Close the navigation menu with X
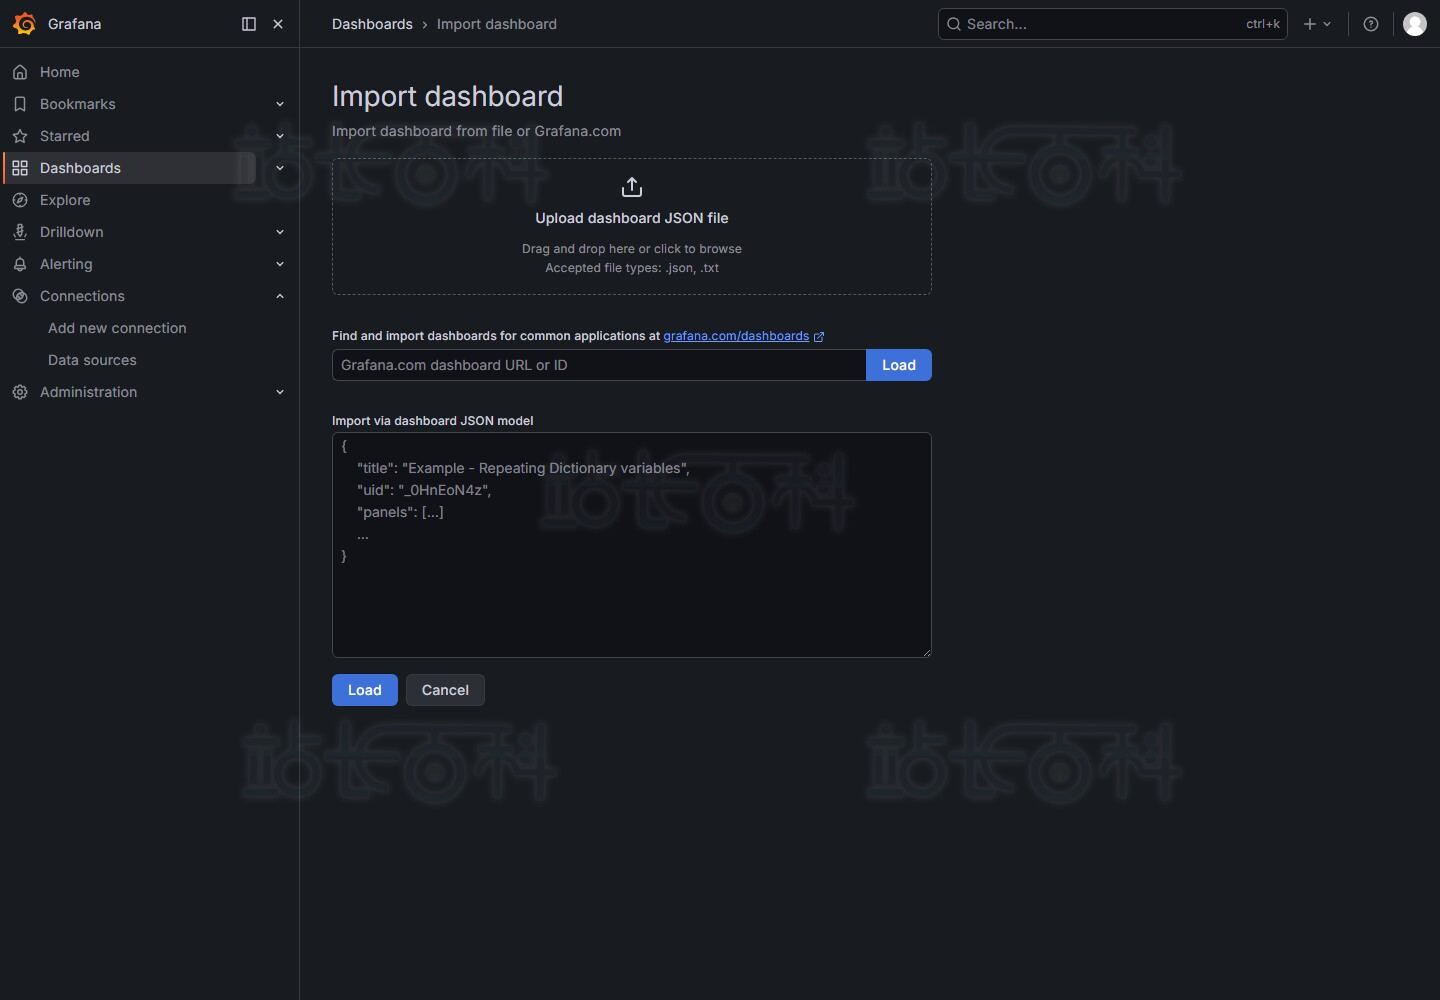This screenshot has width=1440, height=1000. coord(278,24)
